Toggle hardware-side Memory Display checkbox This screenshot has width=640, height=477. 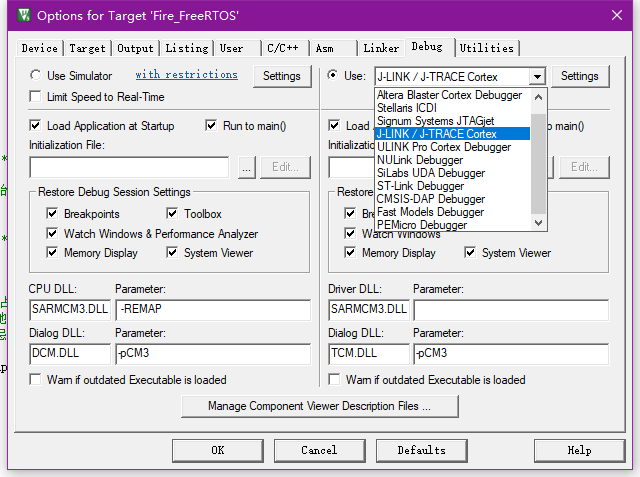(350, 253)
